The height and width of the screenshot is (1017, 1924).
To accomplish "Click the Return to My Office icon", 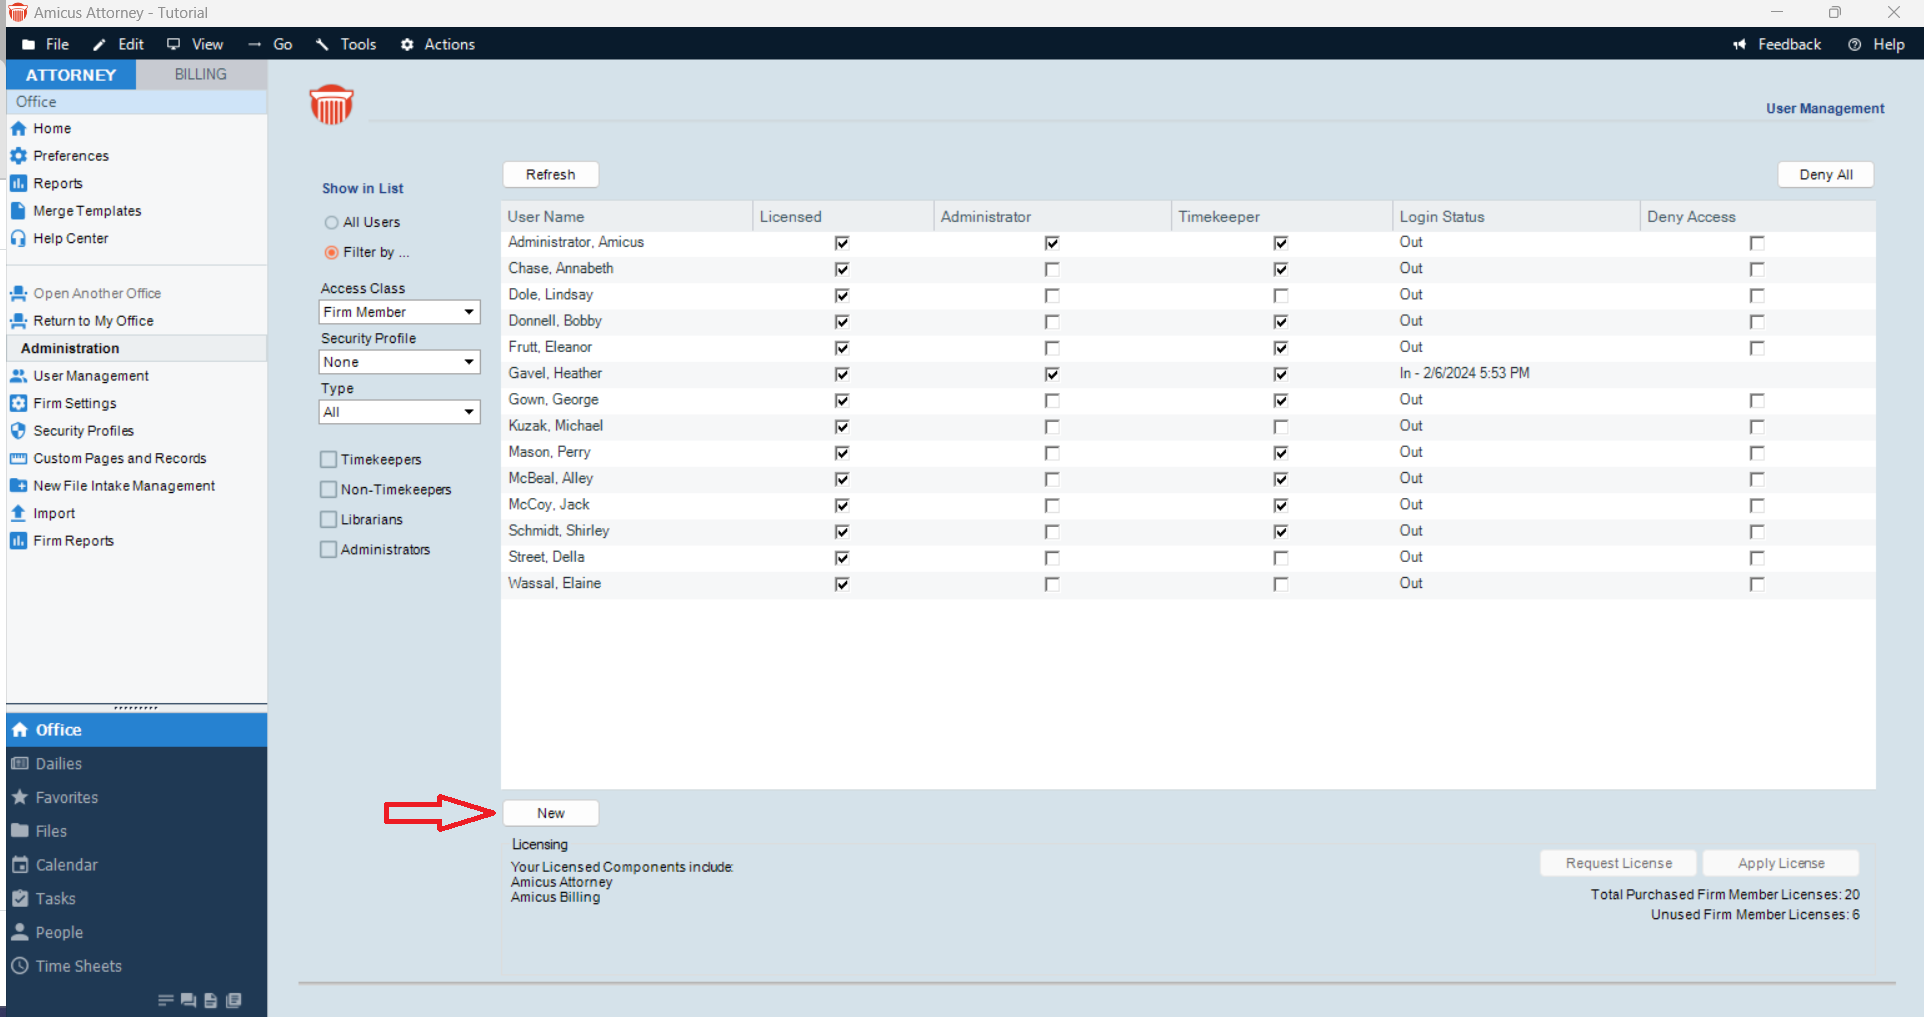I will (18, 321).
